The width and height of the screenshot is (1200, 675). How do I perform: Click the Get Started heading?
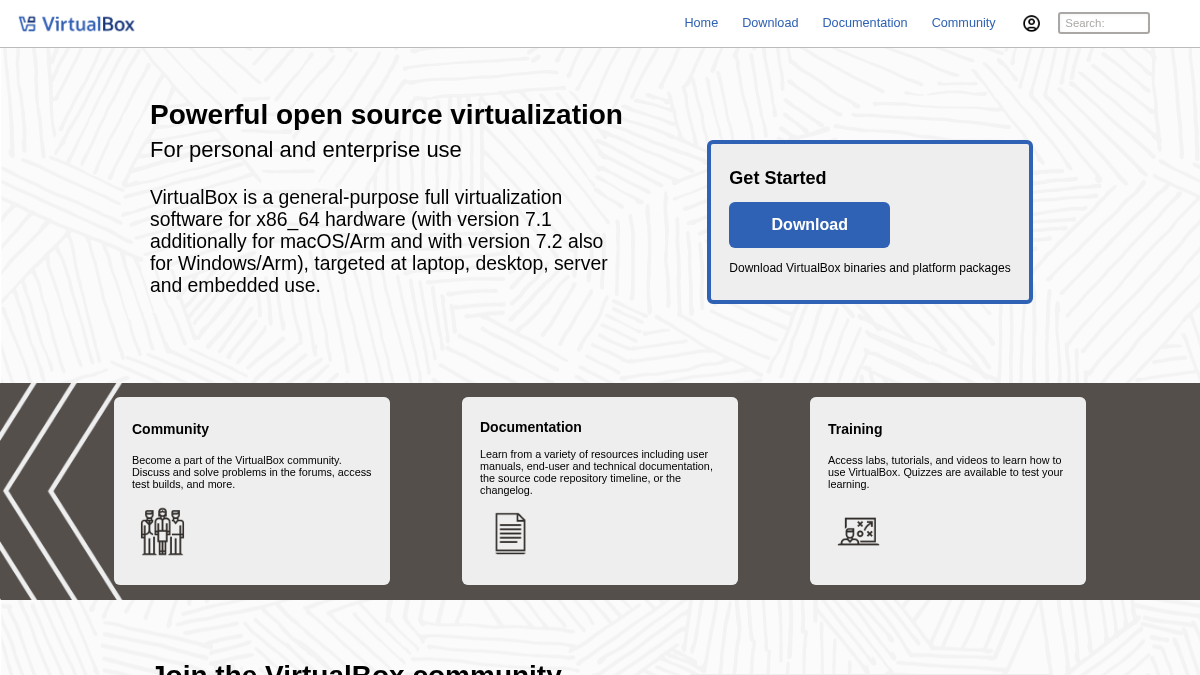(778, 178)
